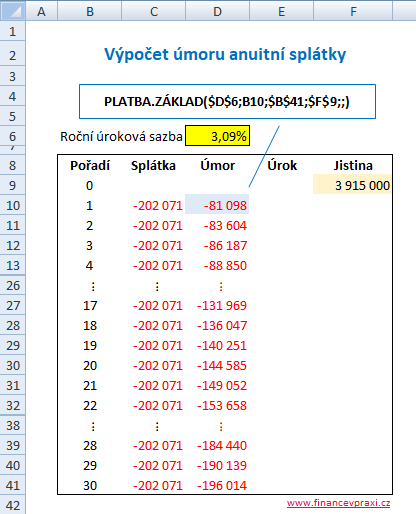Screen dimensions: 416x514
Task: Select the 'Úmor' column heading cell
Action: pos(217,165)
